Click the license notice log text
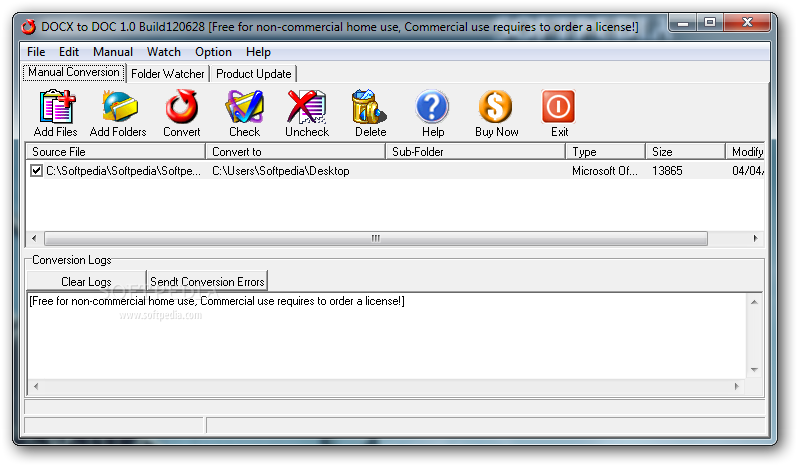 (217, 301)
